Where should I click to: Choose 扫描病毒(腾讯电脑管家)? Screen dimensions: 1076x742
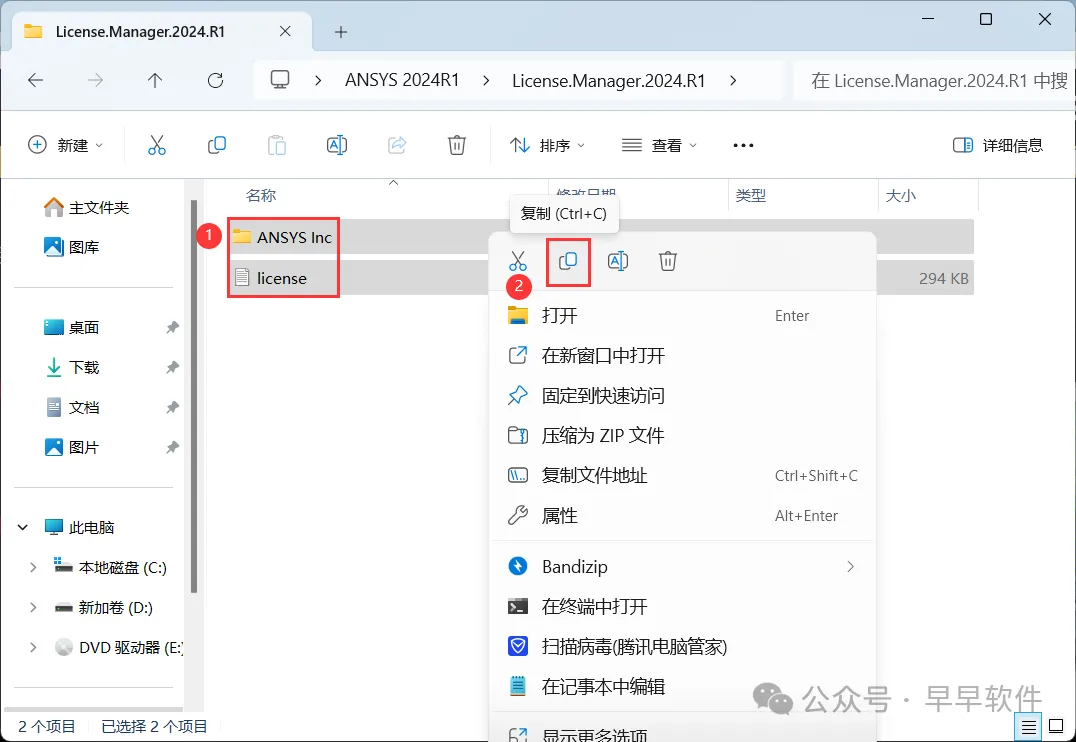[683, 647]
